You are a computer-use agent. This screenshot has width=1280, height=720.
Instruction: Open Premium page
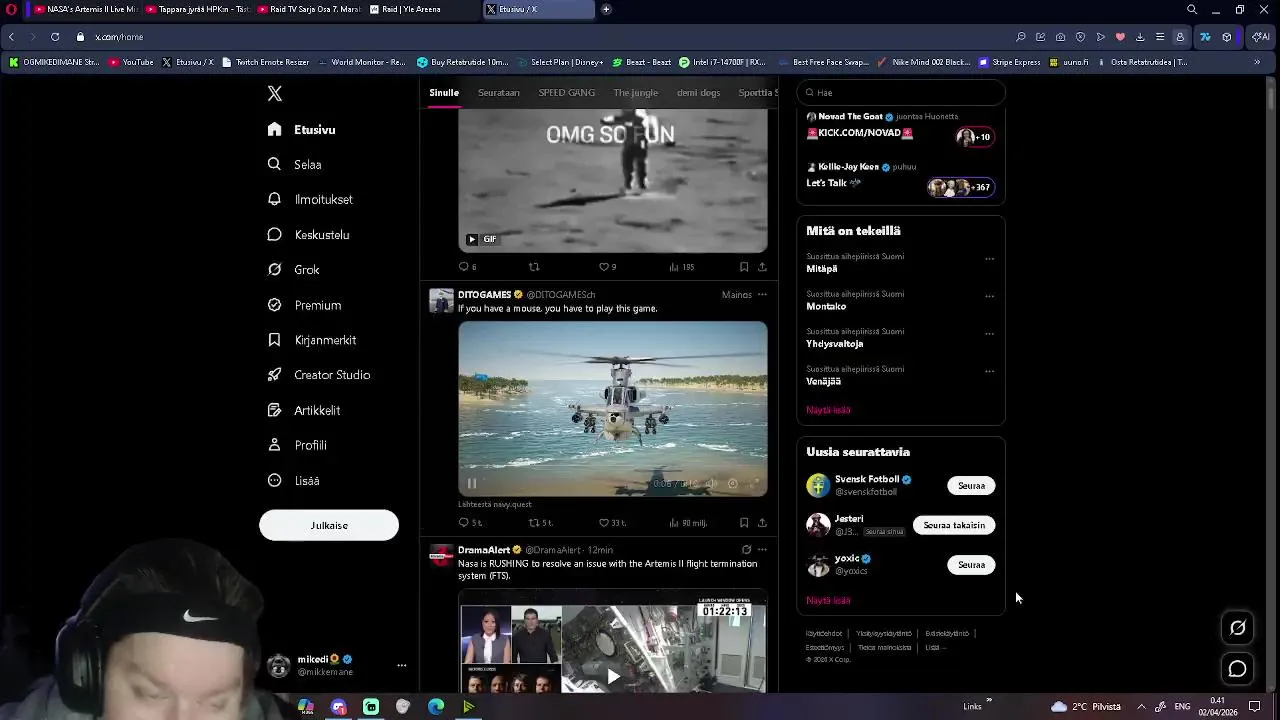pyautogui.click(x=305, y=305)
